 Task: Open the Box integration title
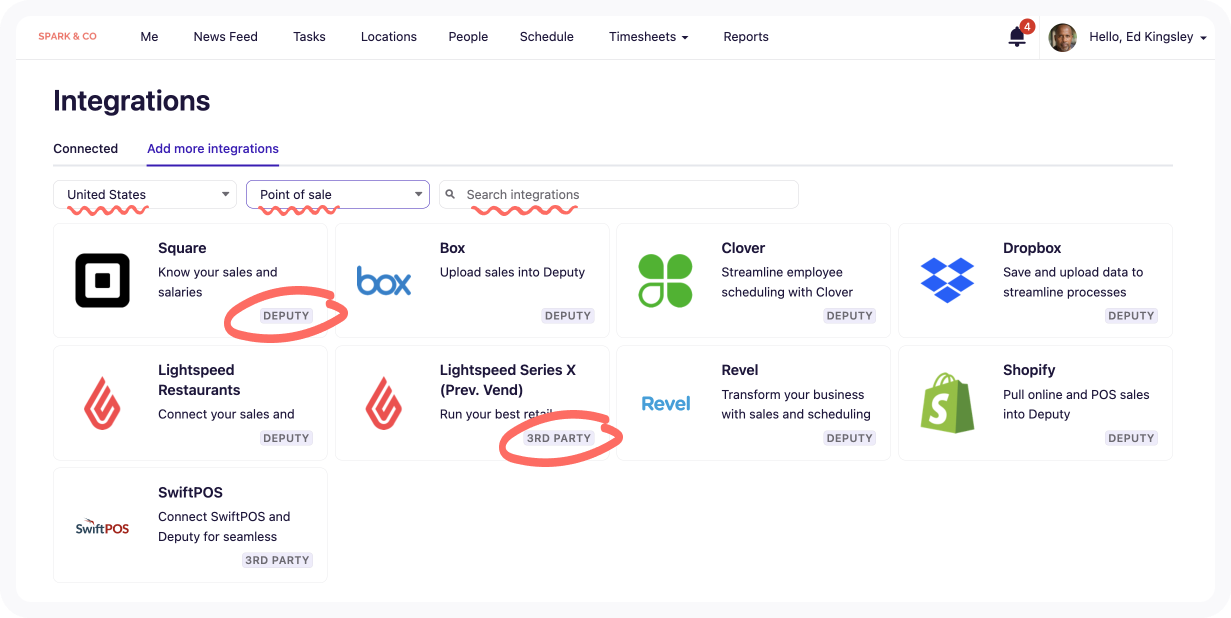point(452,248)
